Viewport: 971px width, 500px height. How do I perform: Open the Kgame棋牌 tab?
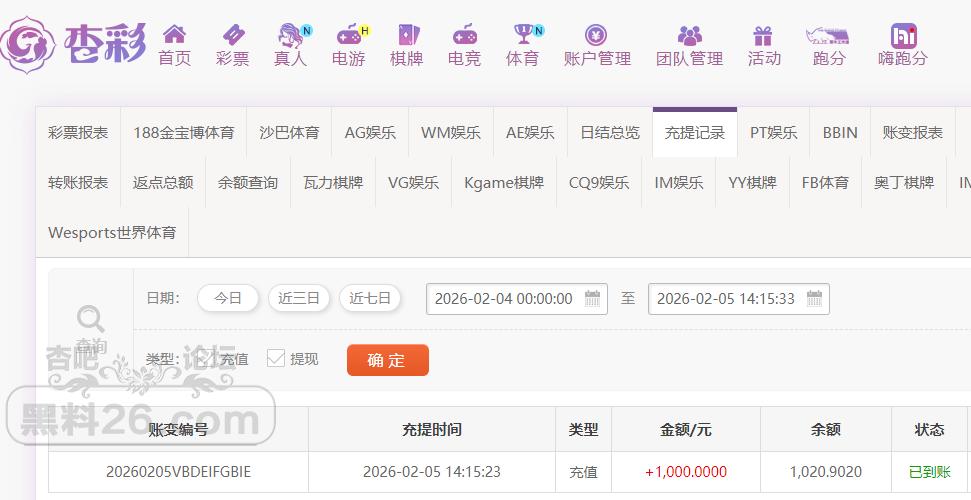(x=504, y=183)
